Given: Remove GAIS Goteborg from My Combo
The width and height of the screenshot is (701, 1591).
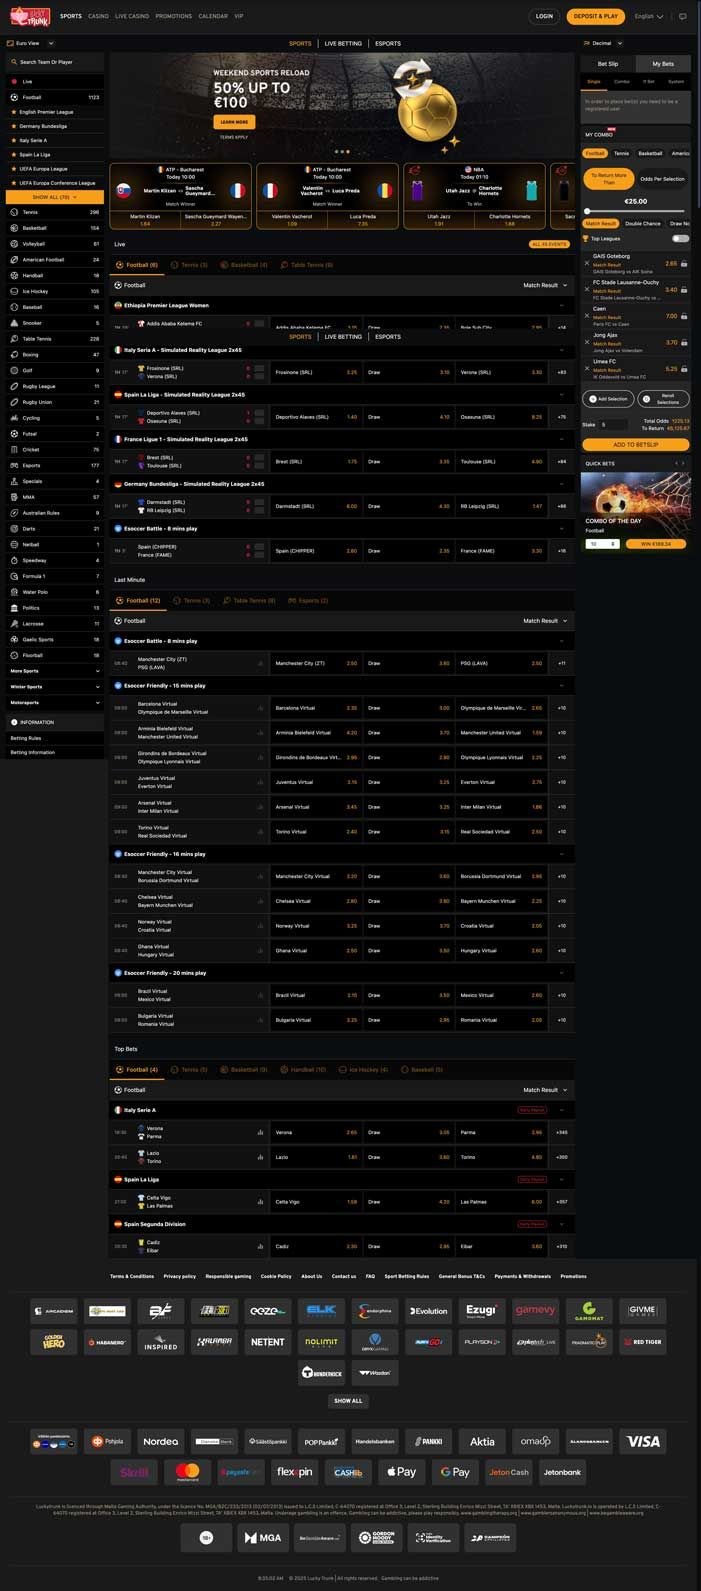Looking at the screenshot, I should 587,263.
